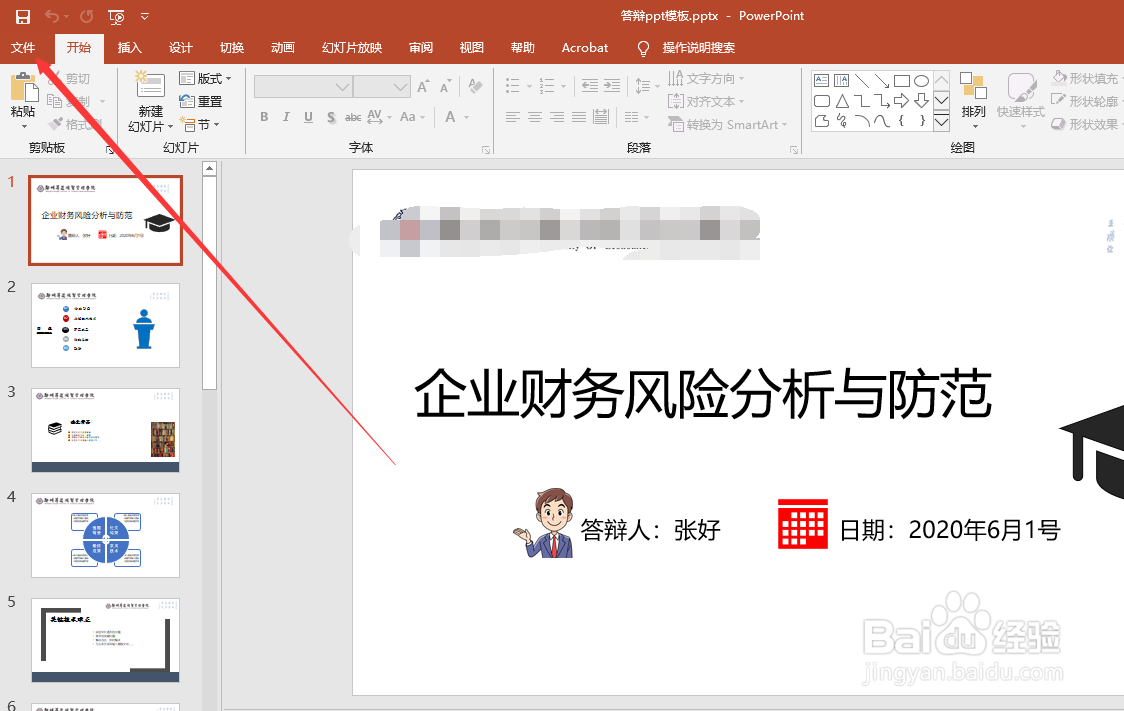The image size is (1124, 711).
Task: Toggle center text alignment
Action: [x=535, y=117]
